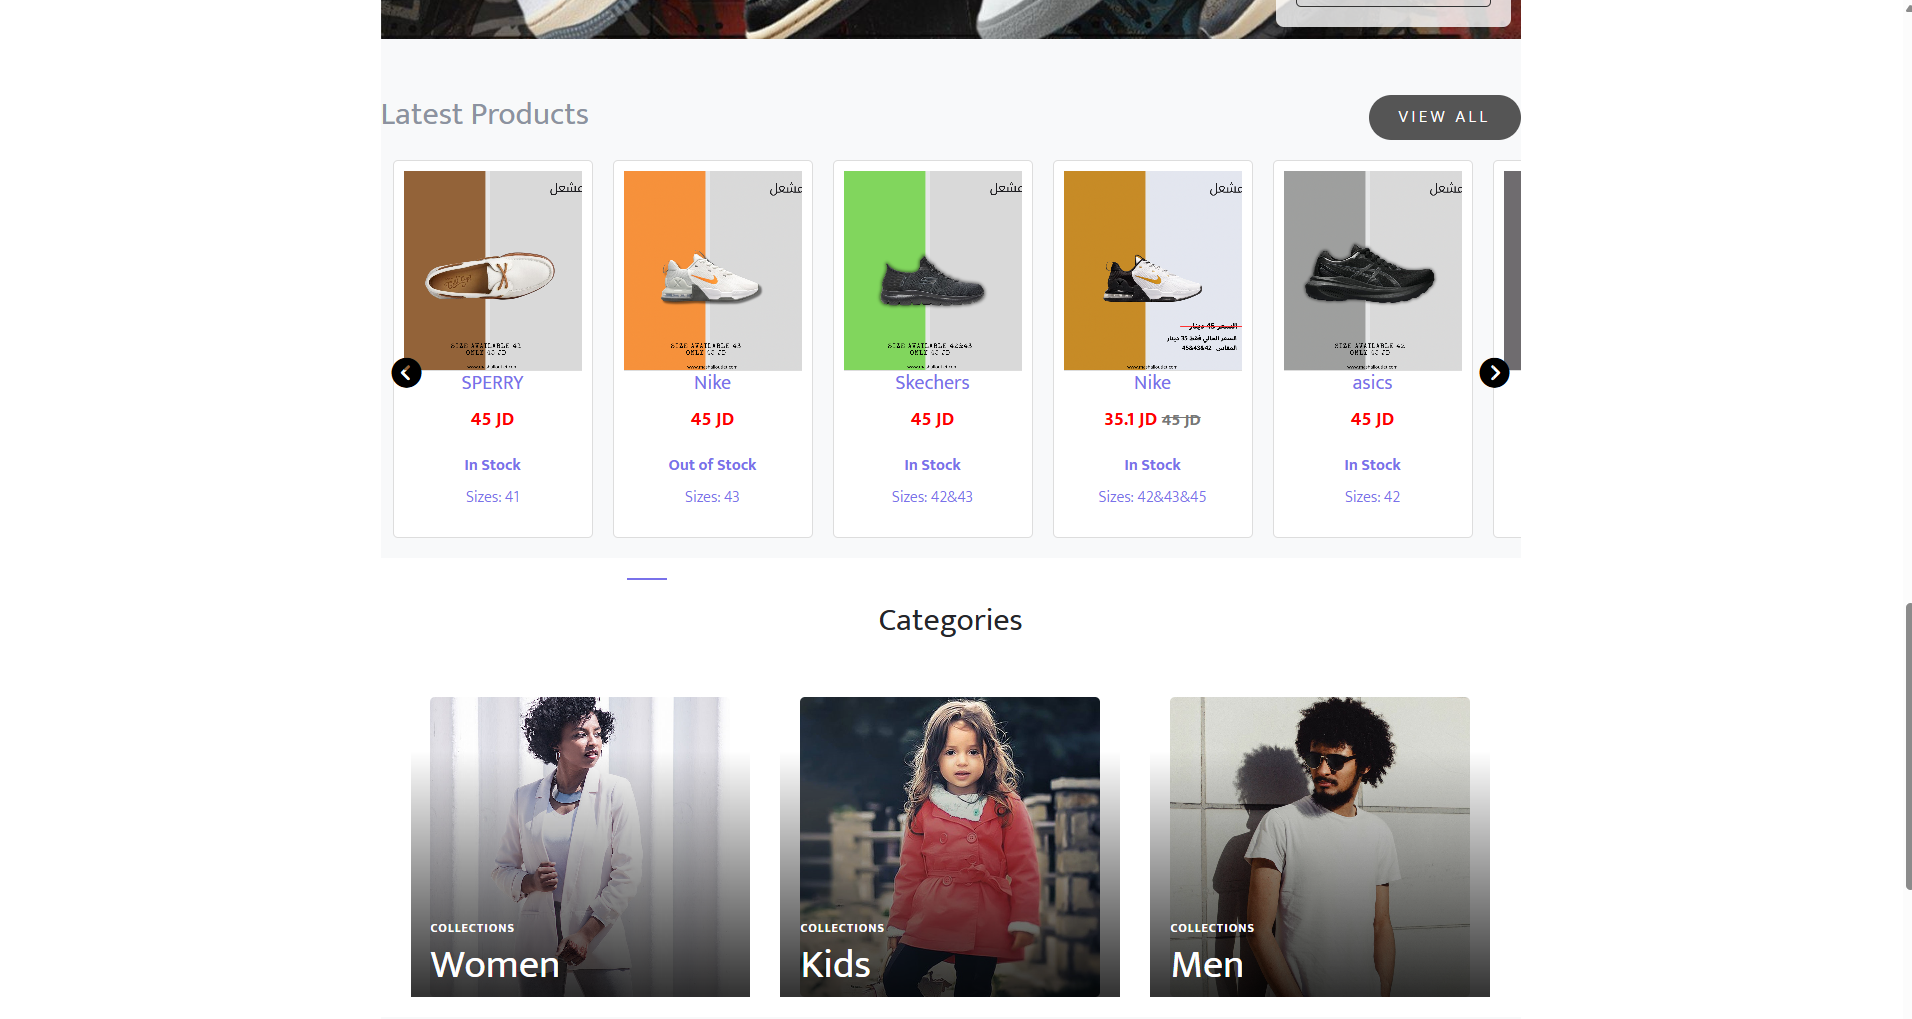Click the Sizes: 42&43&45 text
The height and width of the screenshot is (1019, 1912).
point(1152,497)
